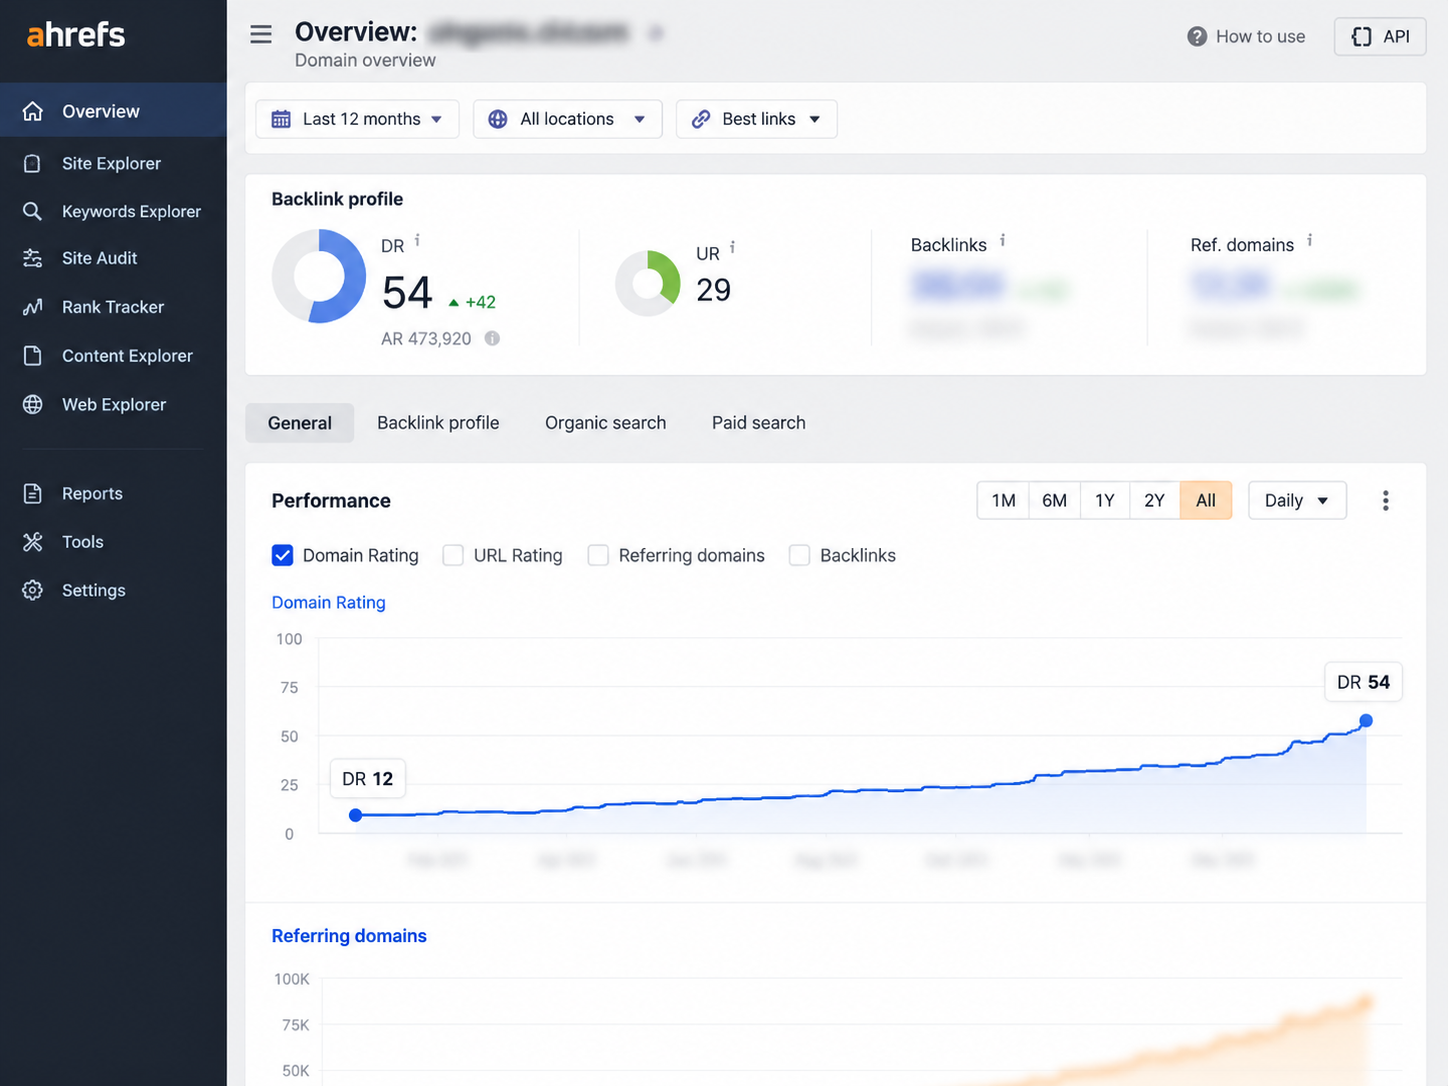Open Settings in the sidebar
Image resolution: width=1448 pixels, height=1086 pixels.
point(113,590)
